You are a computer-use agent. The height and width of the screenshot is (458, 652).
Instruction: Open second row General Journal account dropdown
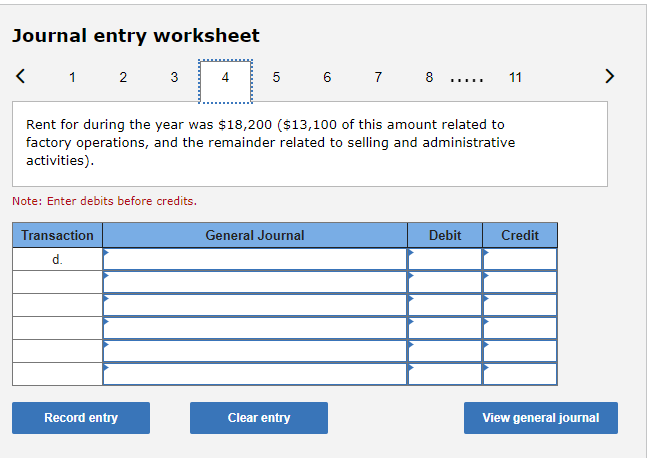[x=254, y=282]
